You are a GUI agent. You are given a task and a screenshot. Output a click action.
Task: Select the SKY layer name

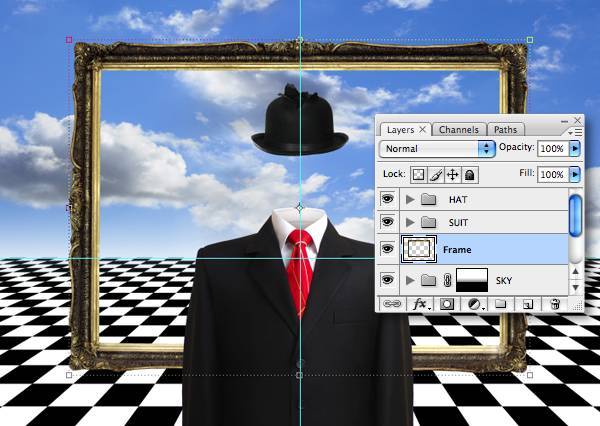(x=504, y=281)
